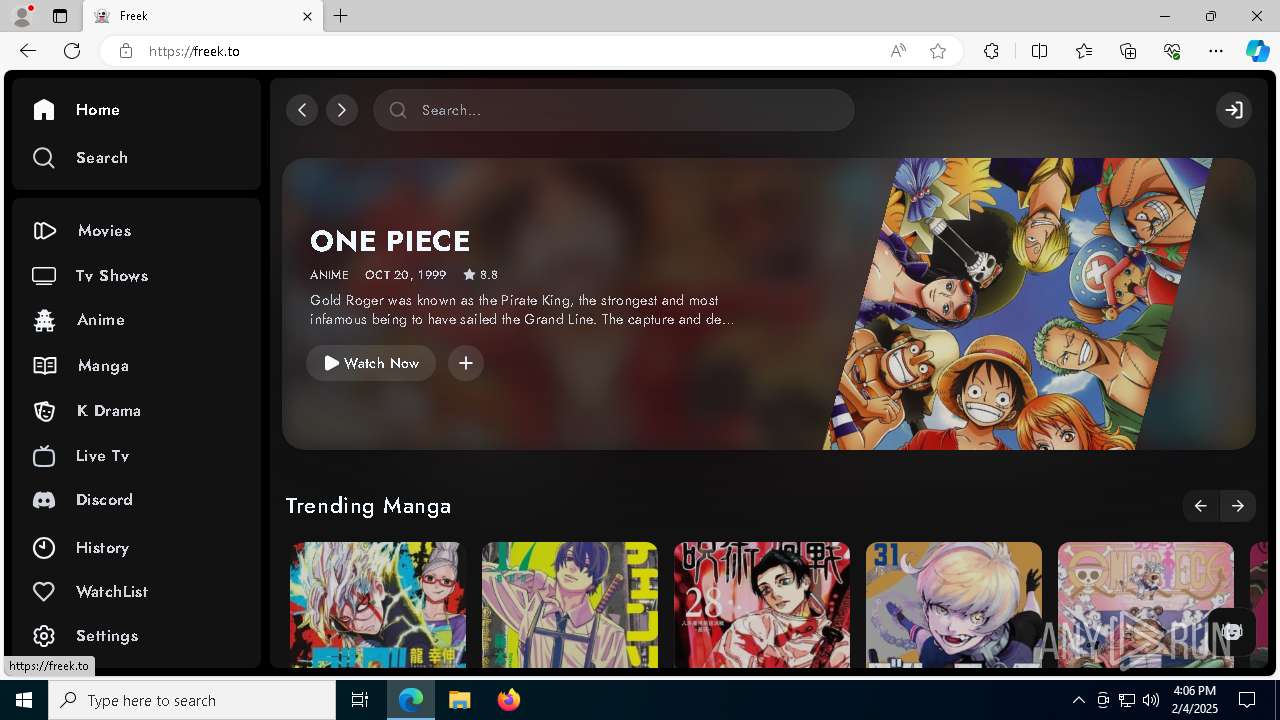Focus the Search... input field
This screenshot has height=720, width=1280.
tap(614, 110)
